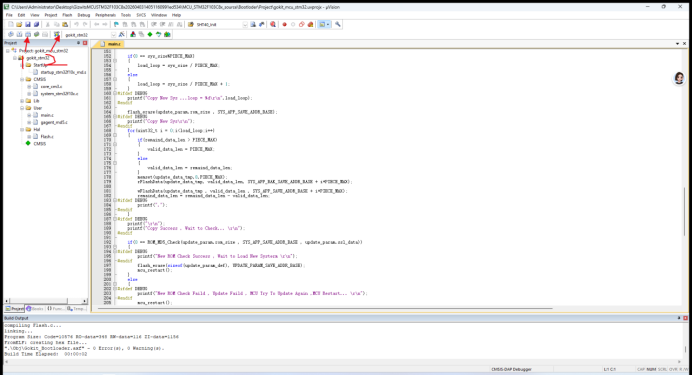Click the Redo arrow icon
Screen dimensions: 693x375
coord(85,25)
